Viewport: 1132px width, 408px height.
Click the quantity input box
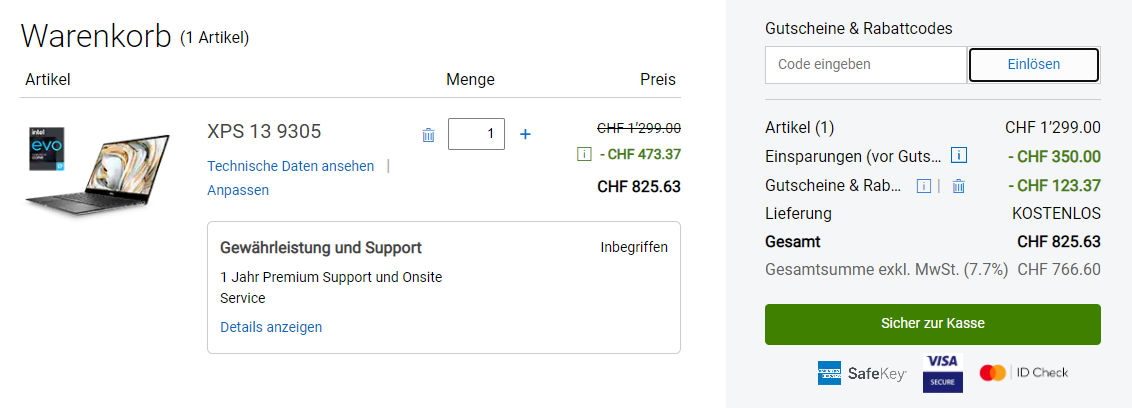[476, 134]
